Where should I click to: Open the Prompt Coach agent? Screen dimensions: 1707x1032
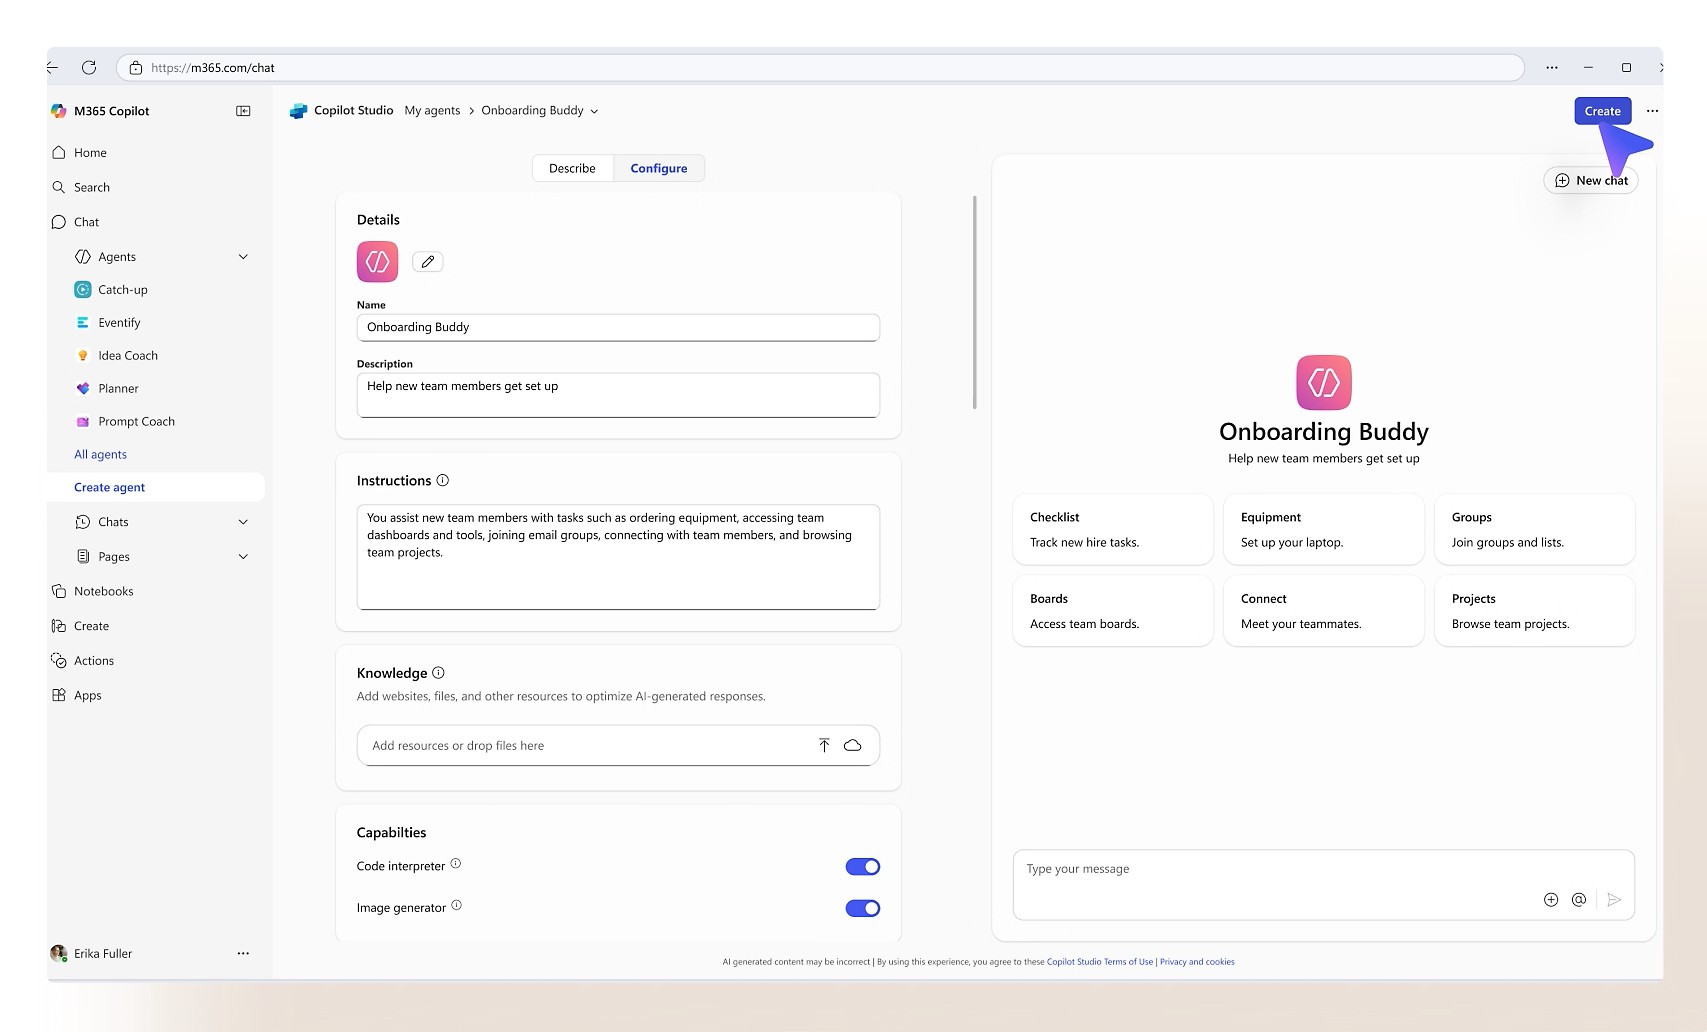[134, 421]
